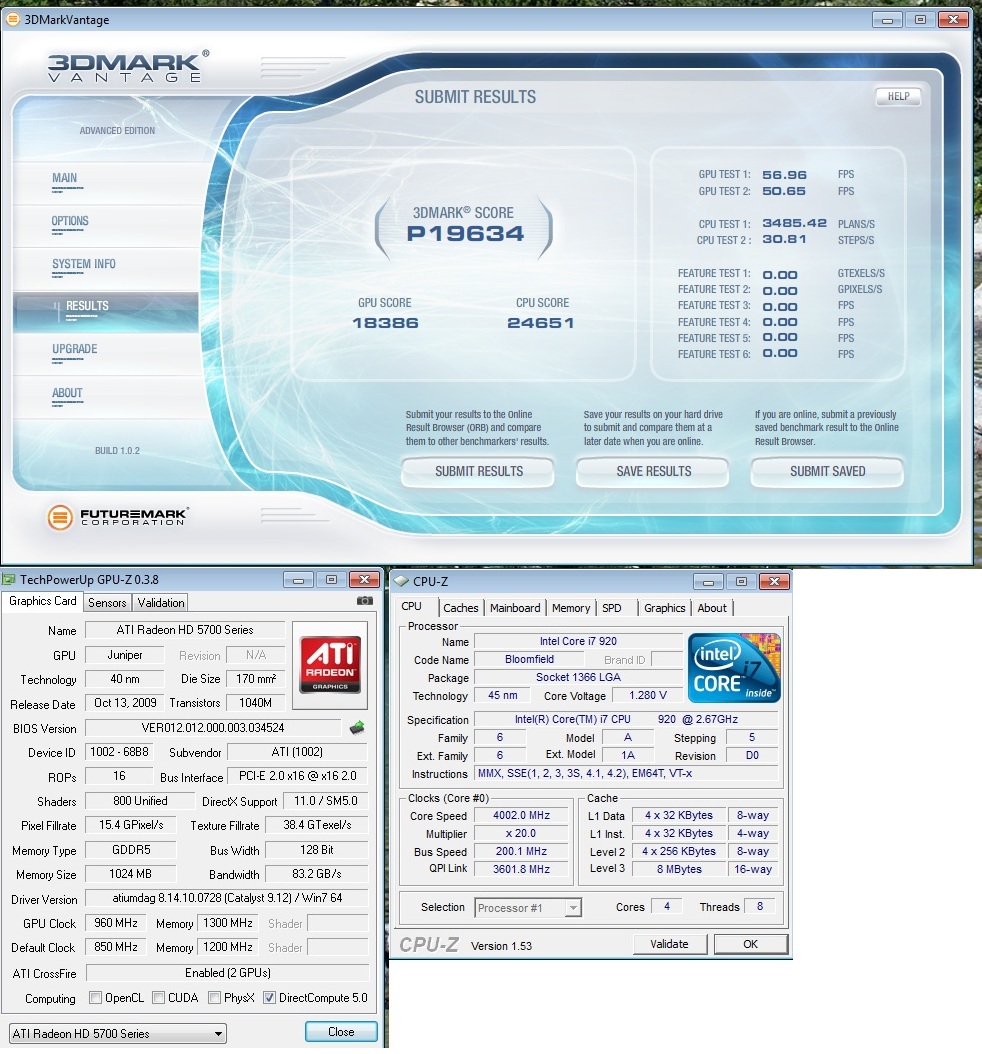Screen dimensions: 982x1054
Task: Click the Bandwidth 83.2 GB/s field
Action: click(x=317, y=874)
